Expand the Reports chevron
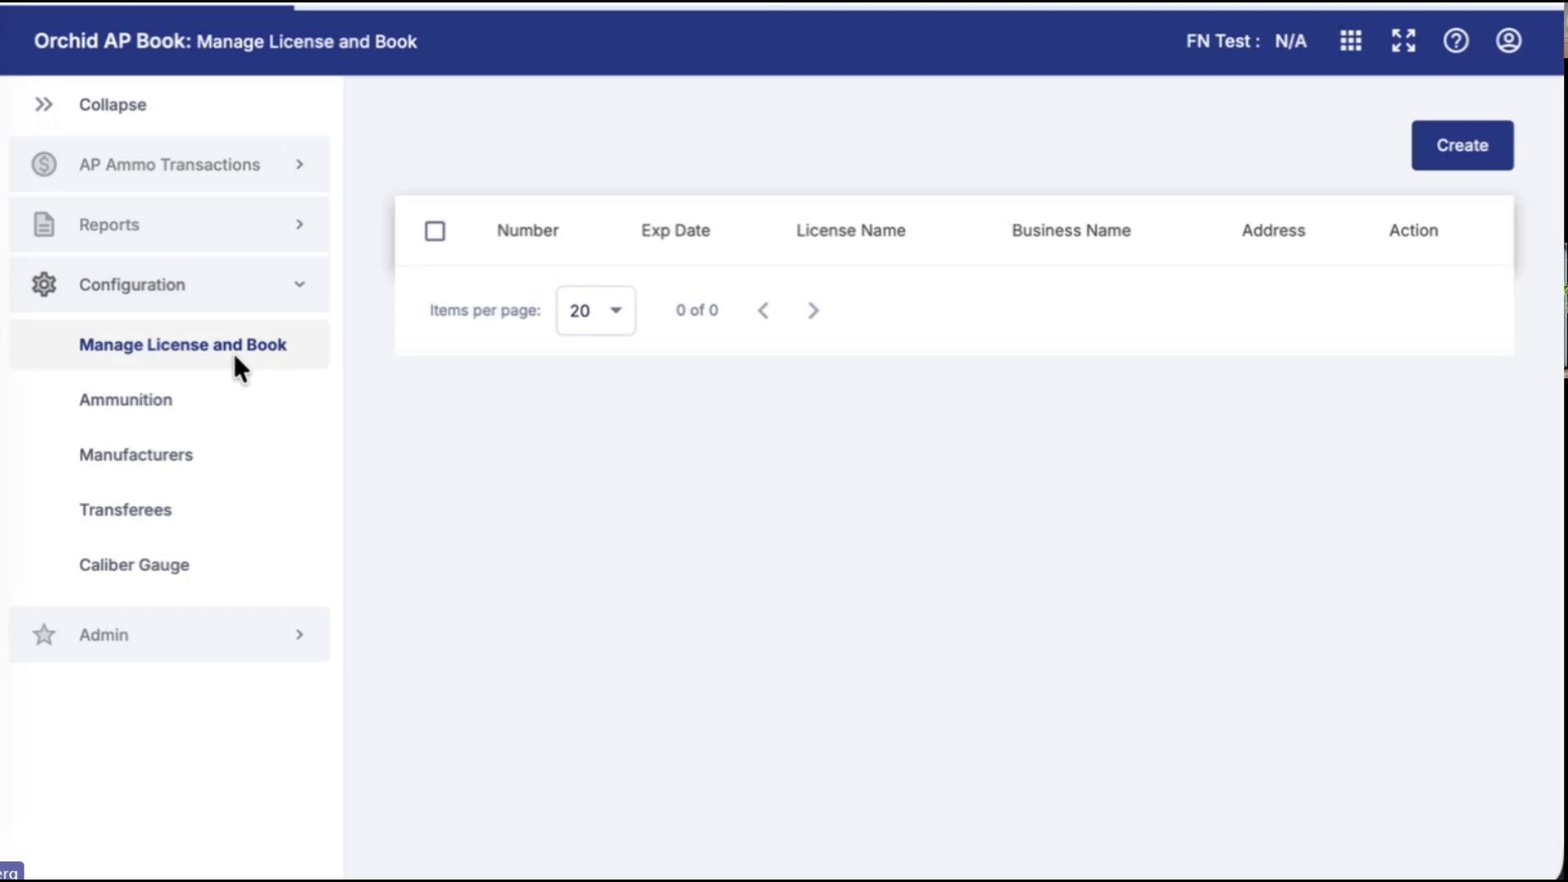The image size is (1568, 882). point(299,224)
